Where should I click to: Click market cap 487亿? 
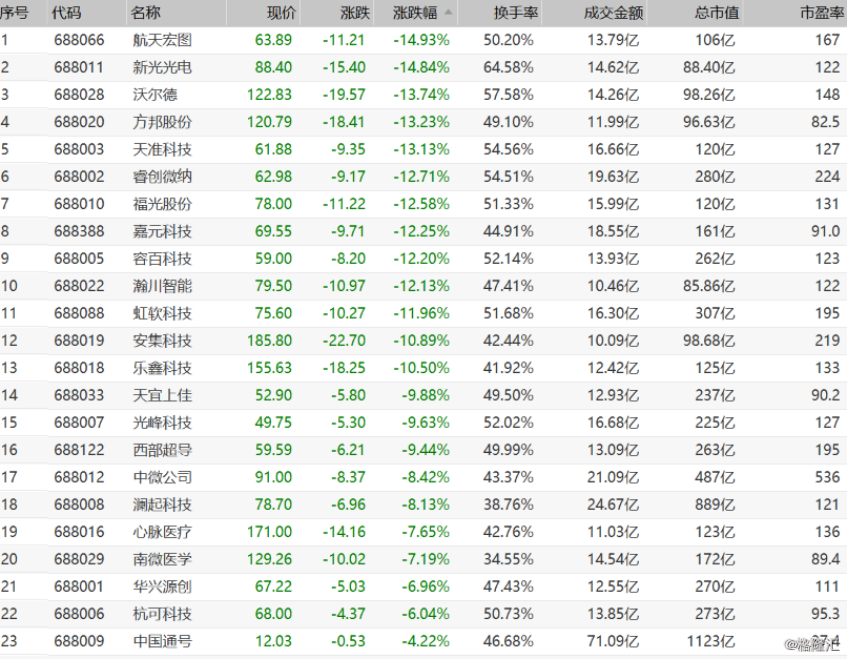(x=715, y=478)
